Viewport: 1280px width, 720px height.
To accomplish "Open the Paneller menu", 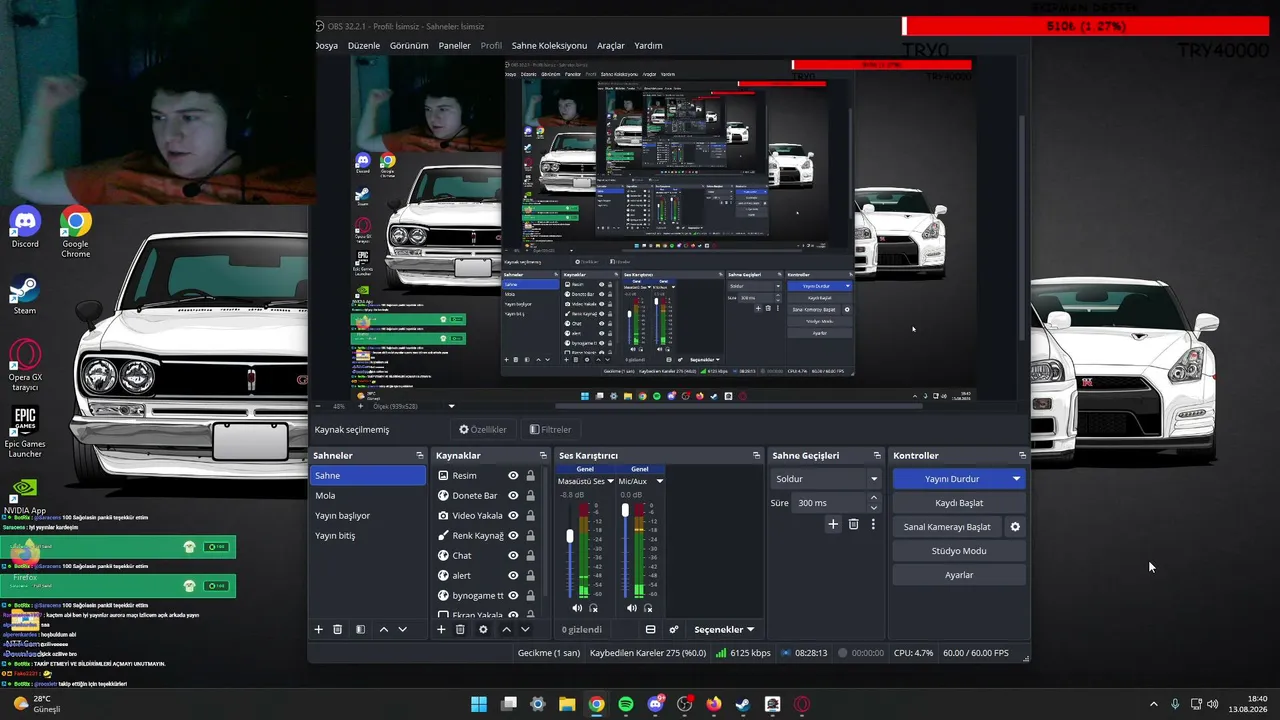I will (454, 46).
